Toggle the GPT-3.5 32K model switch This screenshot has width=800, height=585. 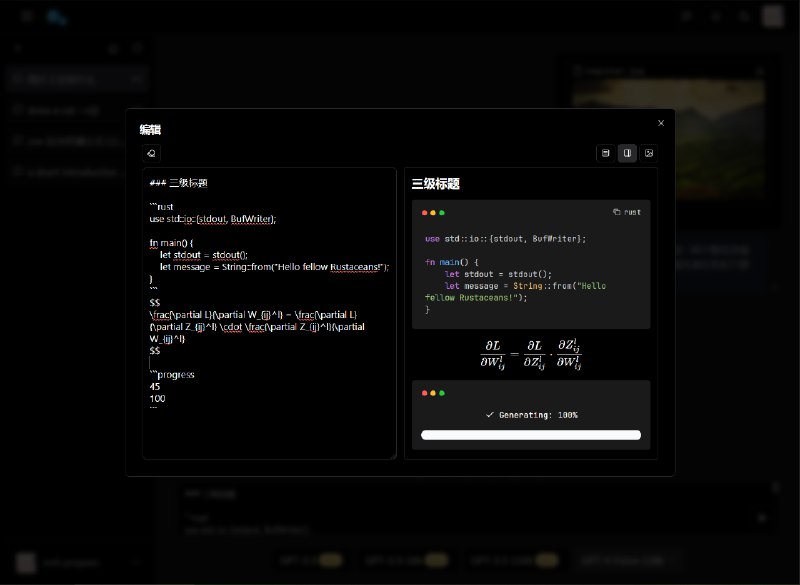click(x=546, y=560)
